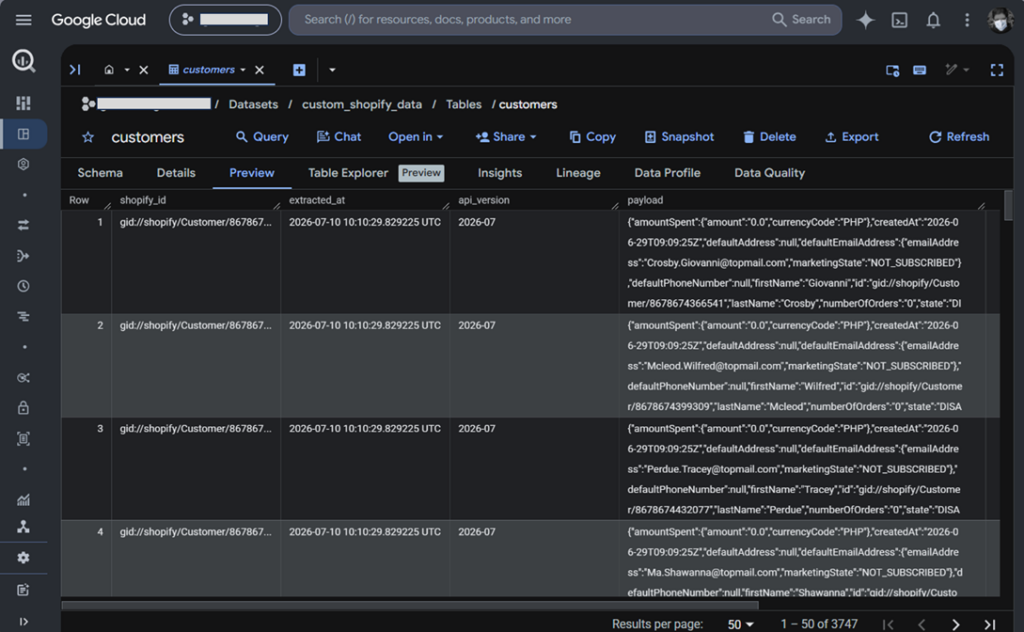
Task: Open notifications bell
Action: (x=933, y=20)
